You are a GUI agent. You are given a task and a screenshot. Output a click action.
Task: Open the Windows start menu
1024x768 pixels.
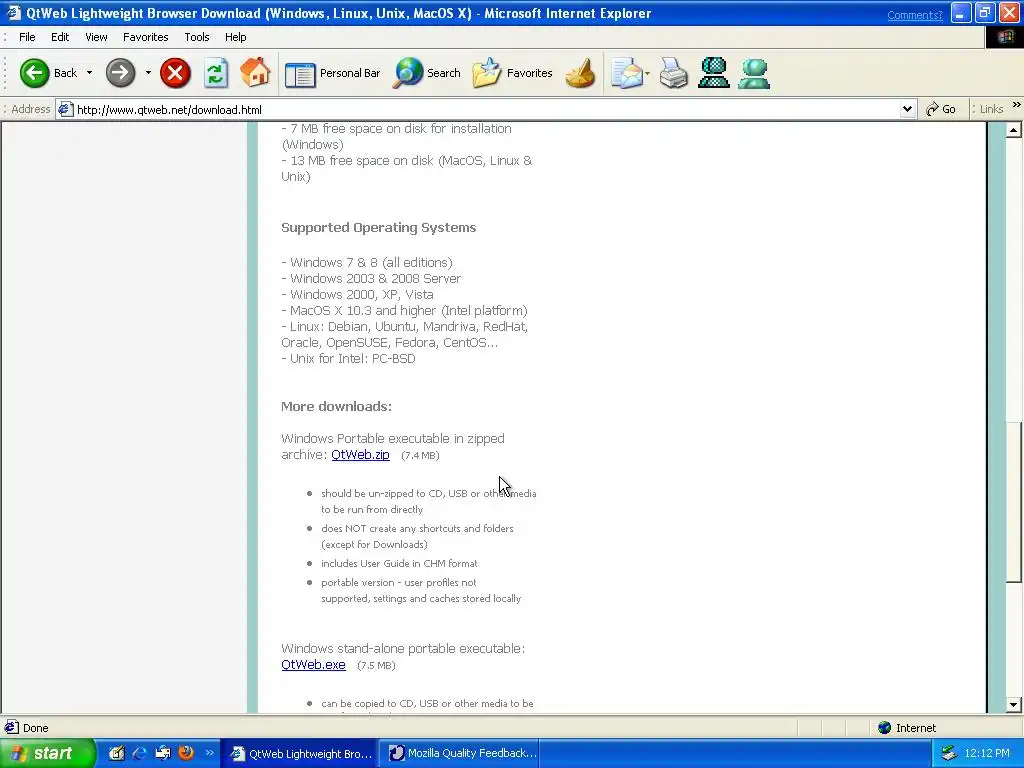pyautogui.click(x=47, y=753)
